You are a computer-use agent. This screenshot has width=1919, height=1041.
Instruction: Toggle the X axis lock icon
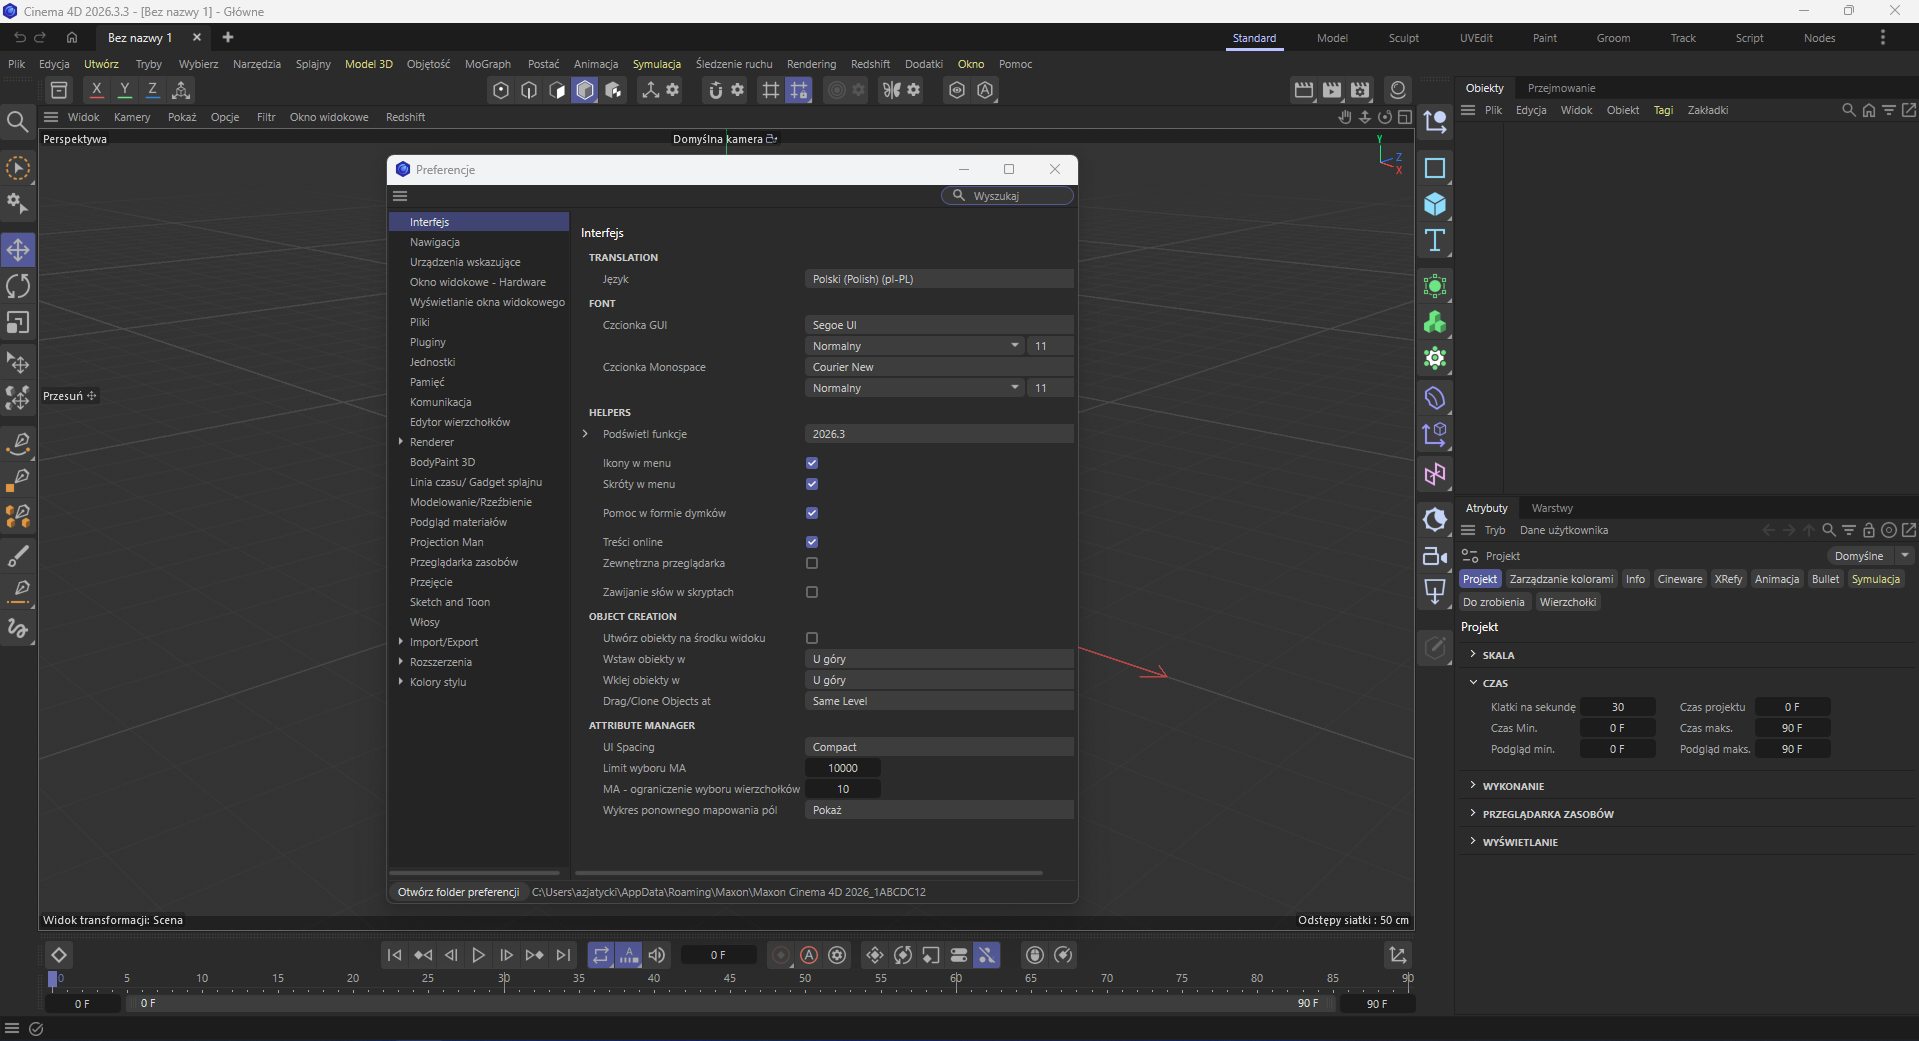[x=96, y=90]
